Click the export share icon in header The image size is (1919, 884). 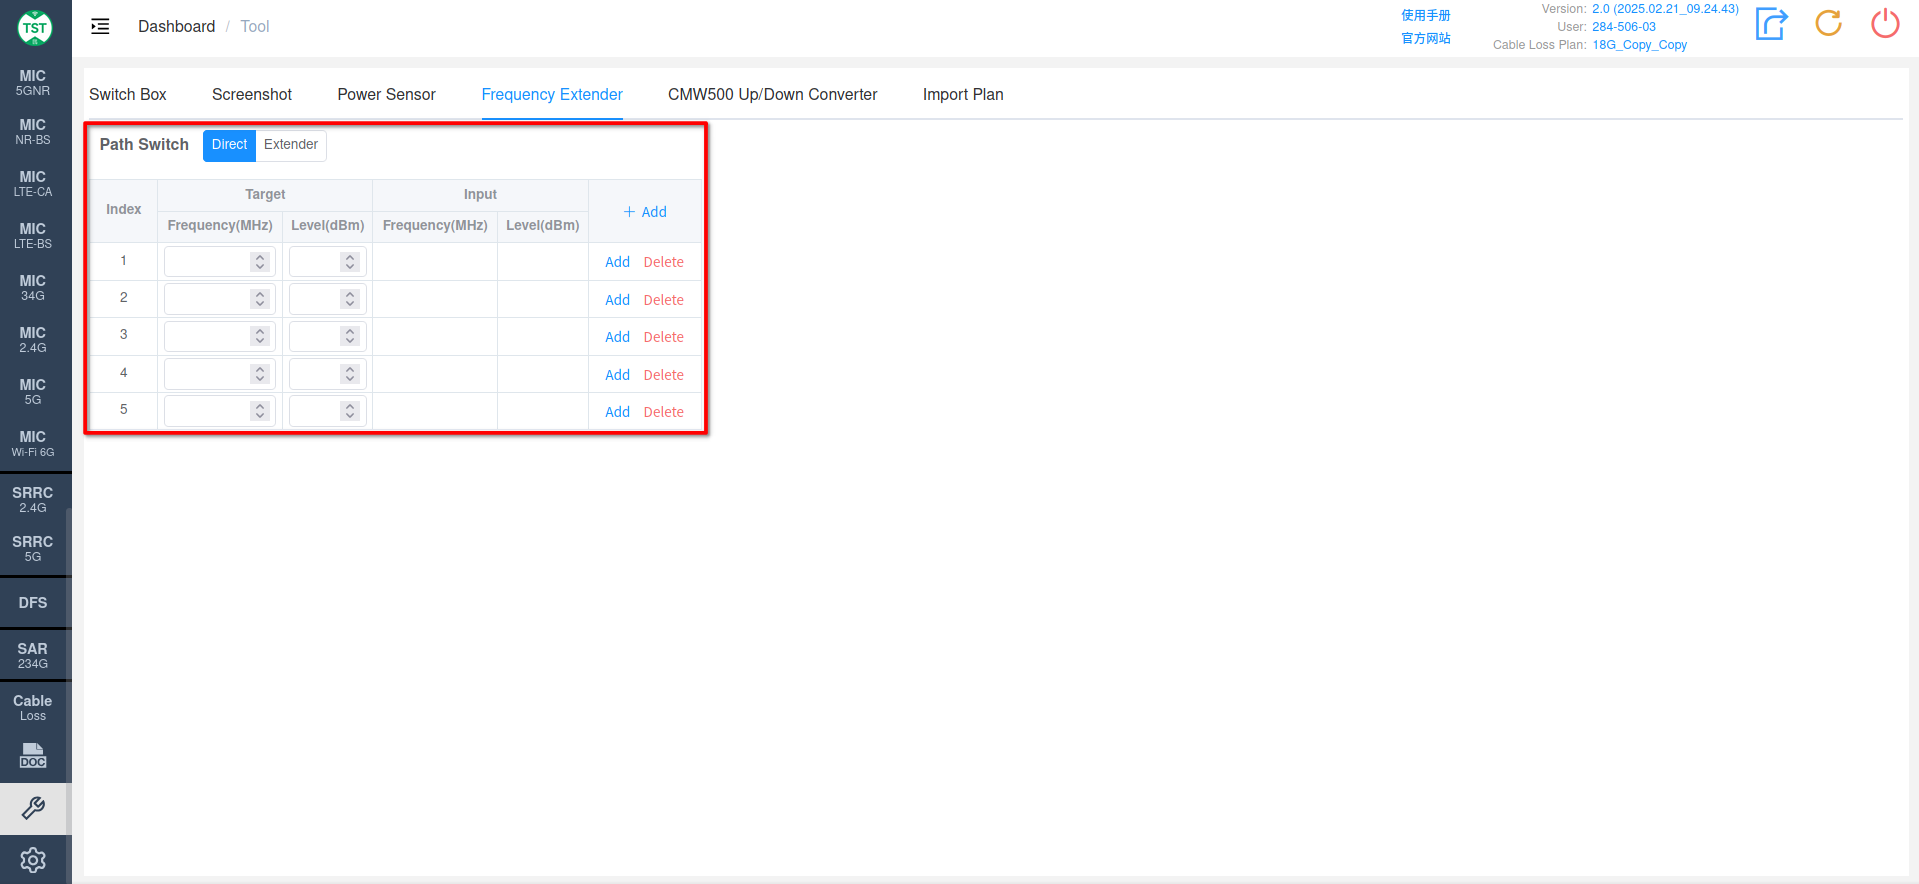pyautogui.click(x=1771, y=24)
